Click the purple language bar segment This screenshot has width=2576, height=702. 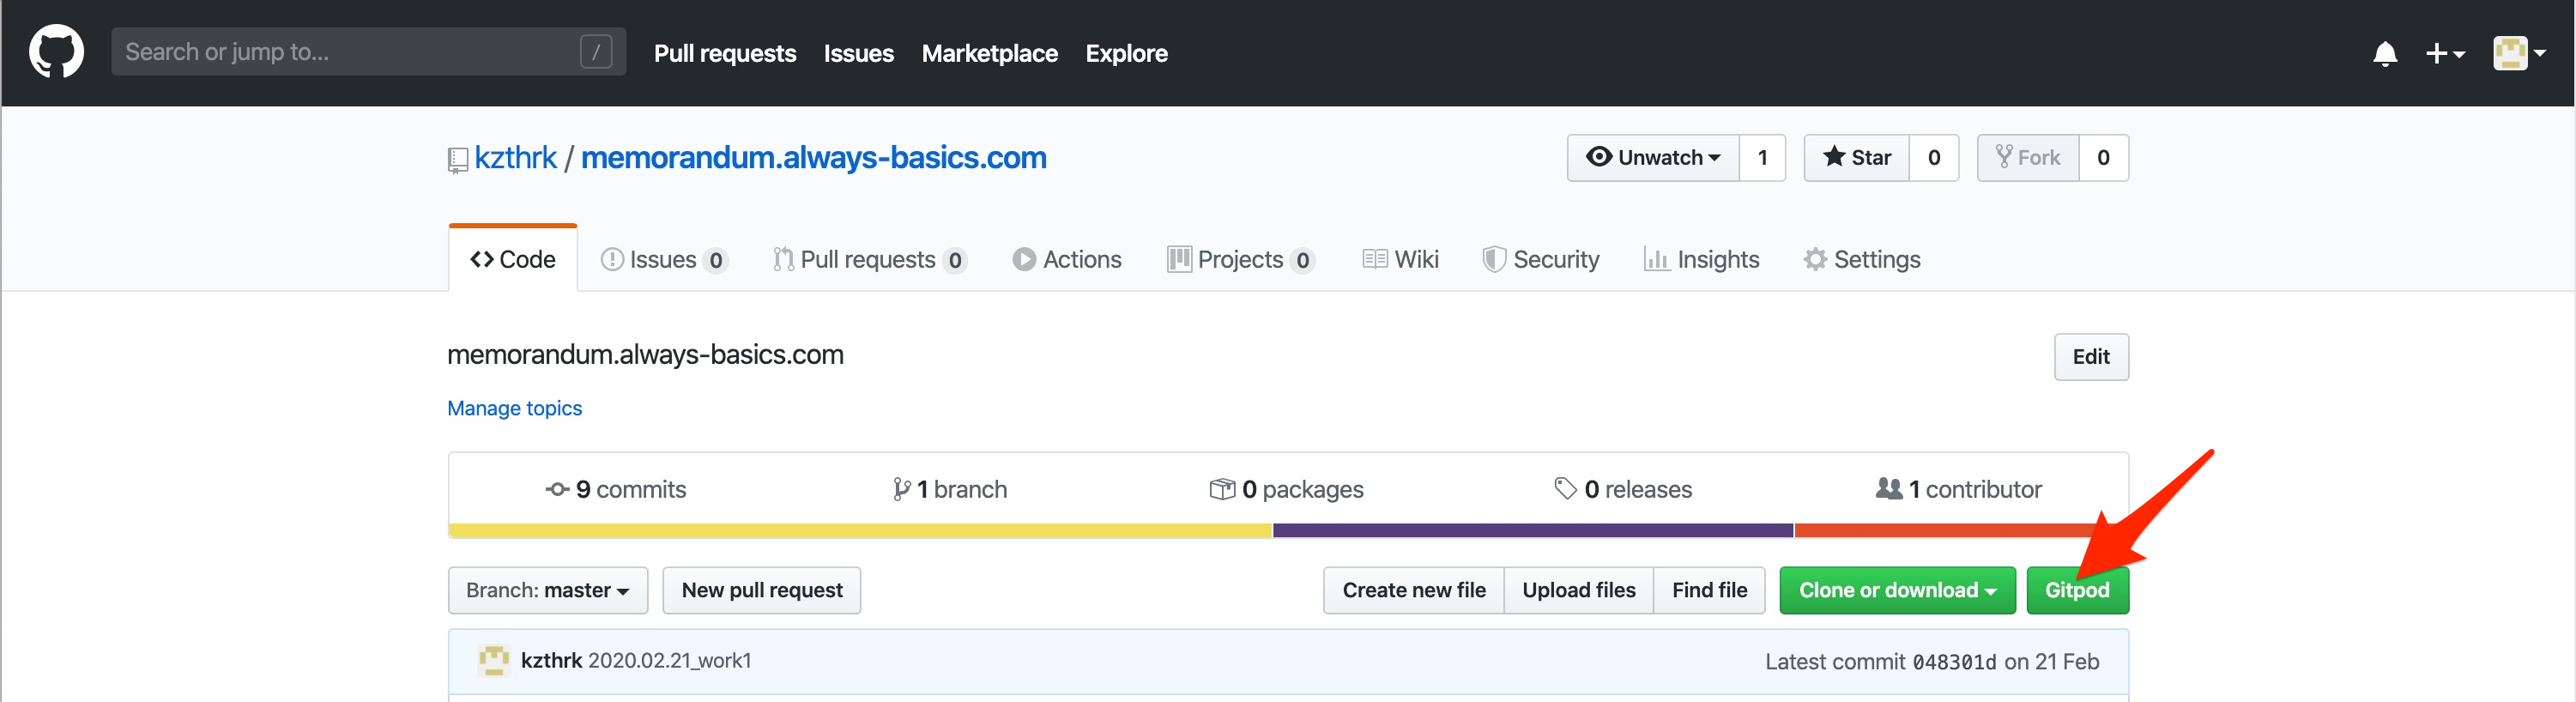tap(1533, 530)
